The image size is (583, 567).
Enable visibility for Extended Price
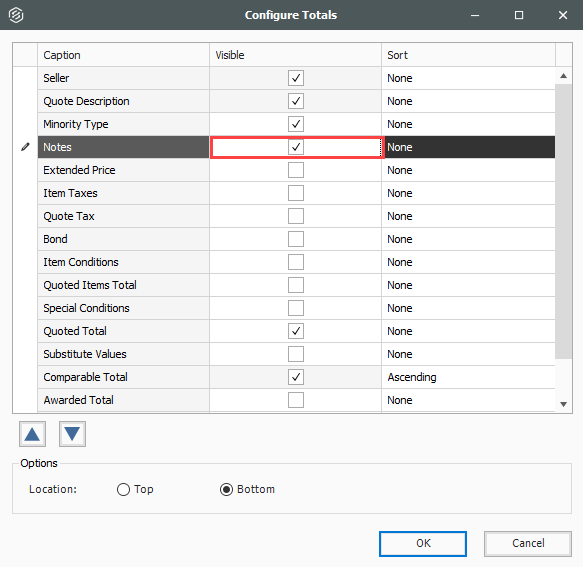(x=296, y=170)
